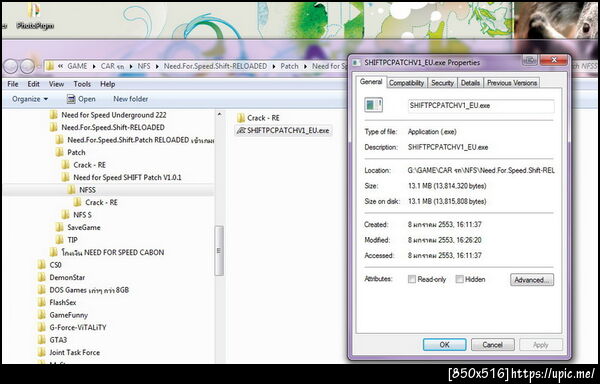
Task: Click SHIFTPCPATCHV1_EU.exe file icon in file pane
Action: [x=241, y=130]
